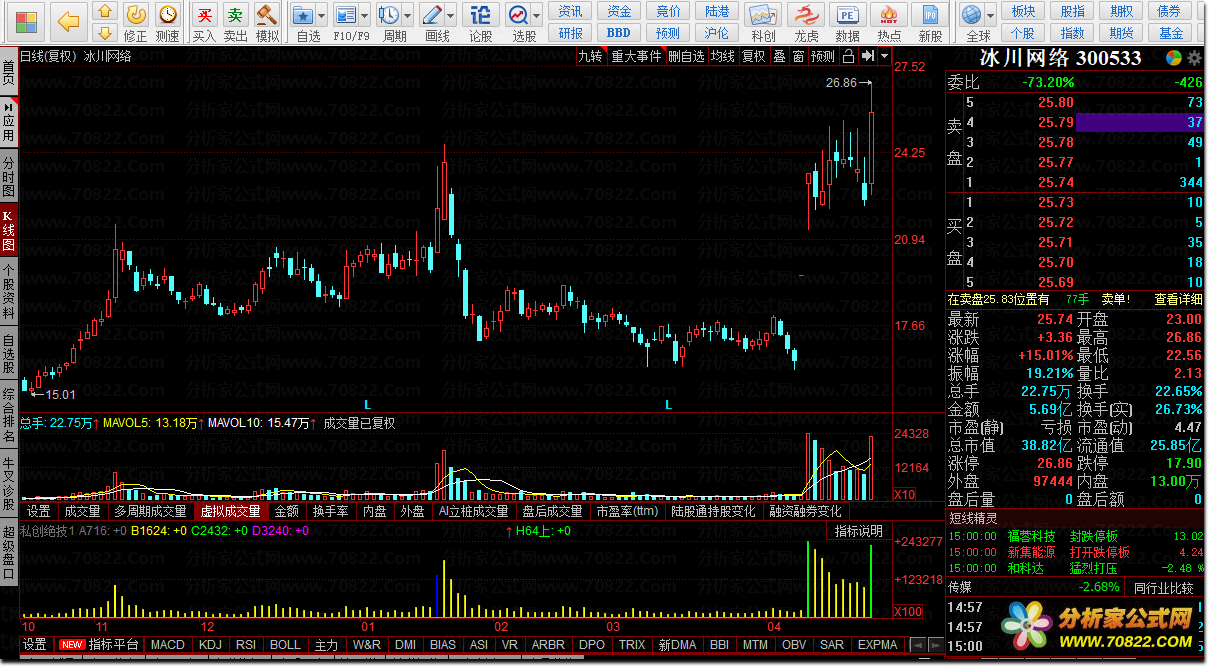Click purple volume bar at 卖4
1210x667 pixels.
1140,122
